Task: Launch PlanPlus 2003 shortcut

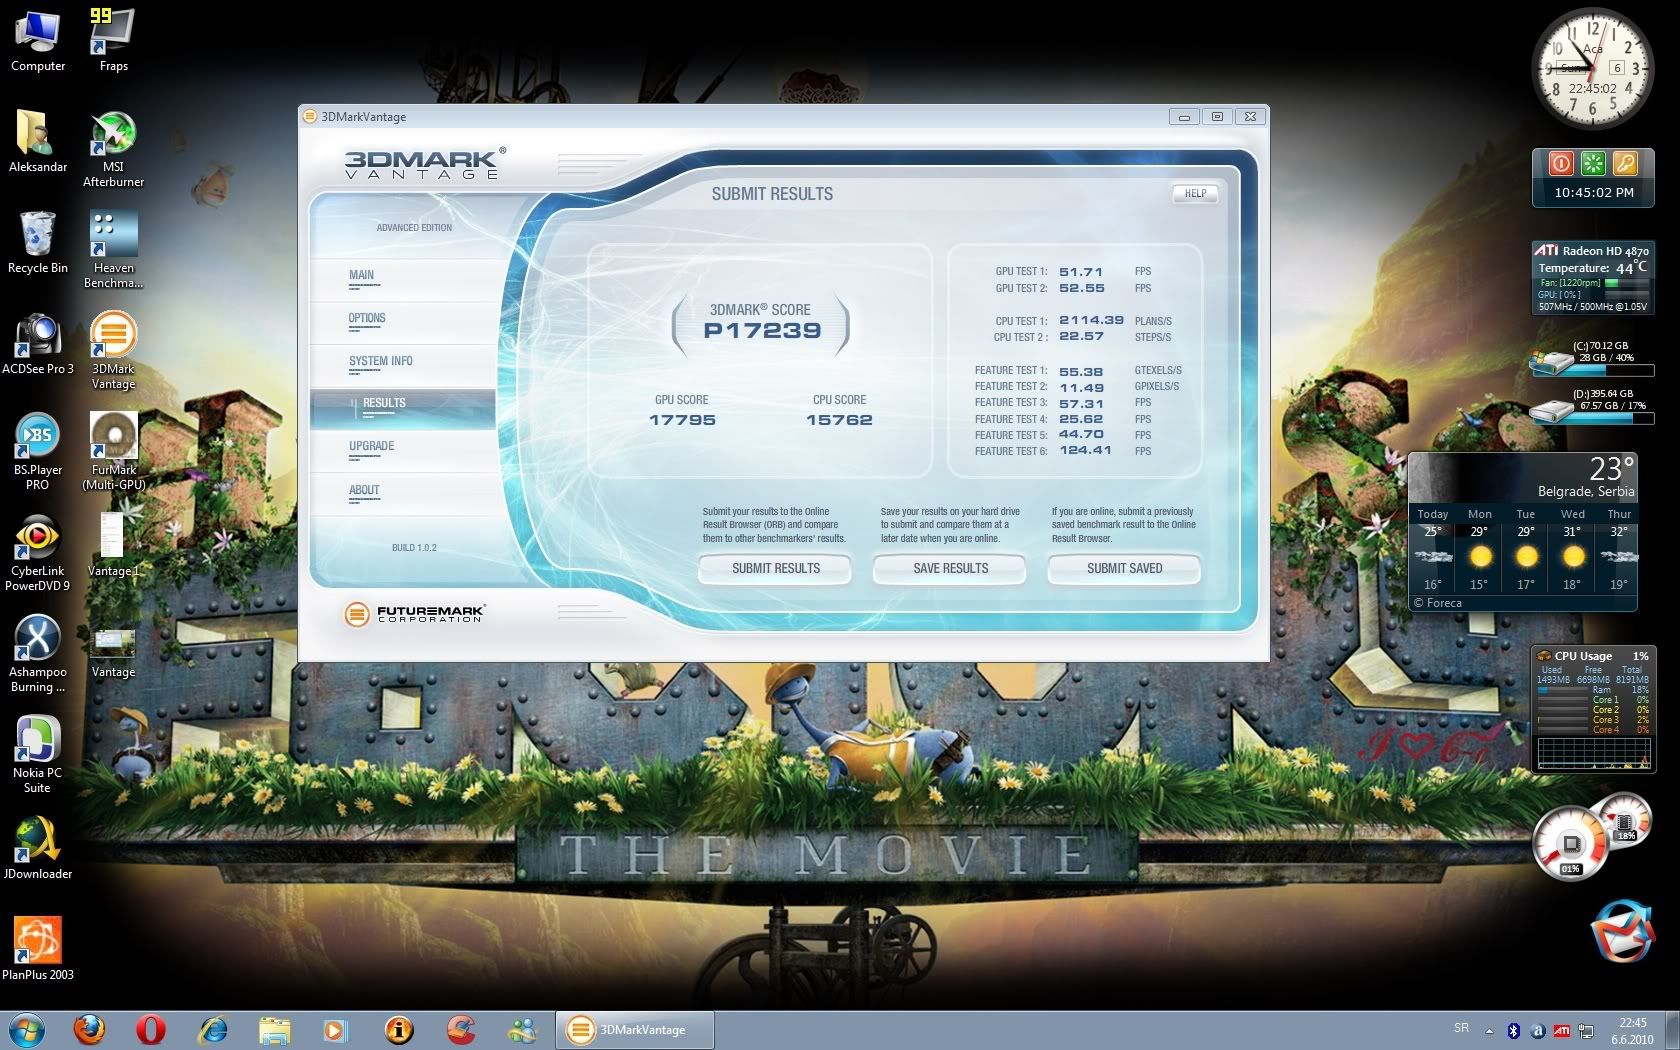Action: (38, 948)
